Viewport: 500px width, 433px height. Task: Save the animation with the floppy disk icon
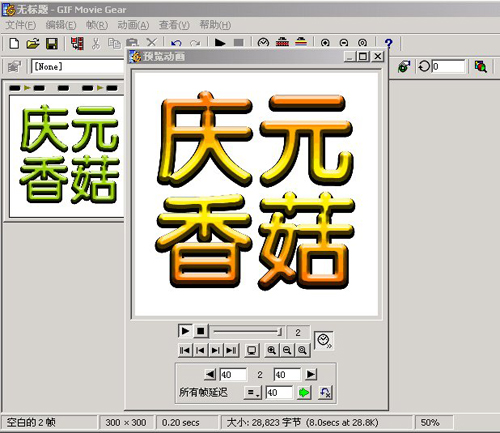click(x=51, y=43)
